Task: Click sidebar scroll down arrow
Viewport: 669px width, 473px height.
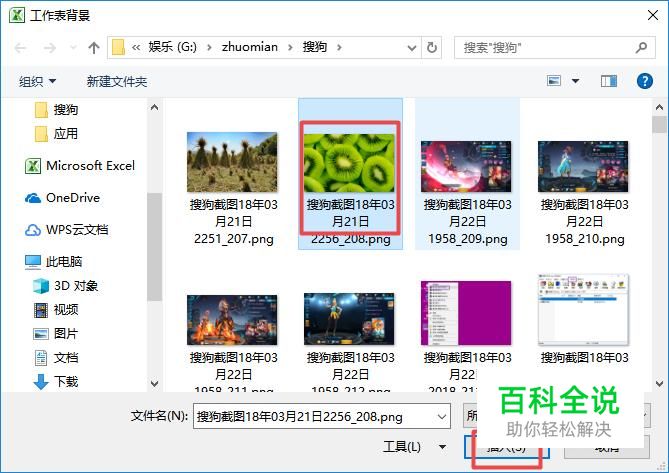Action: pos(154,383)
